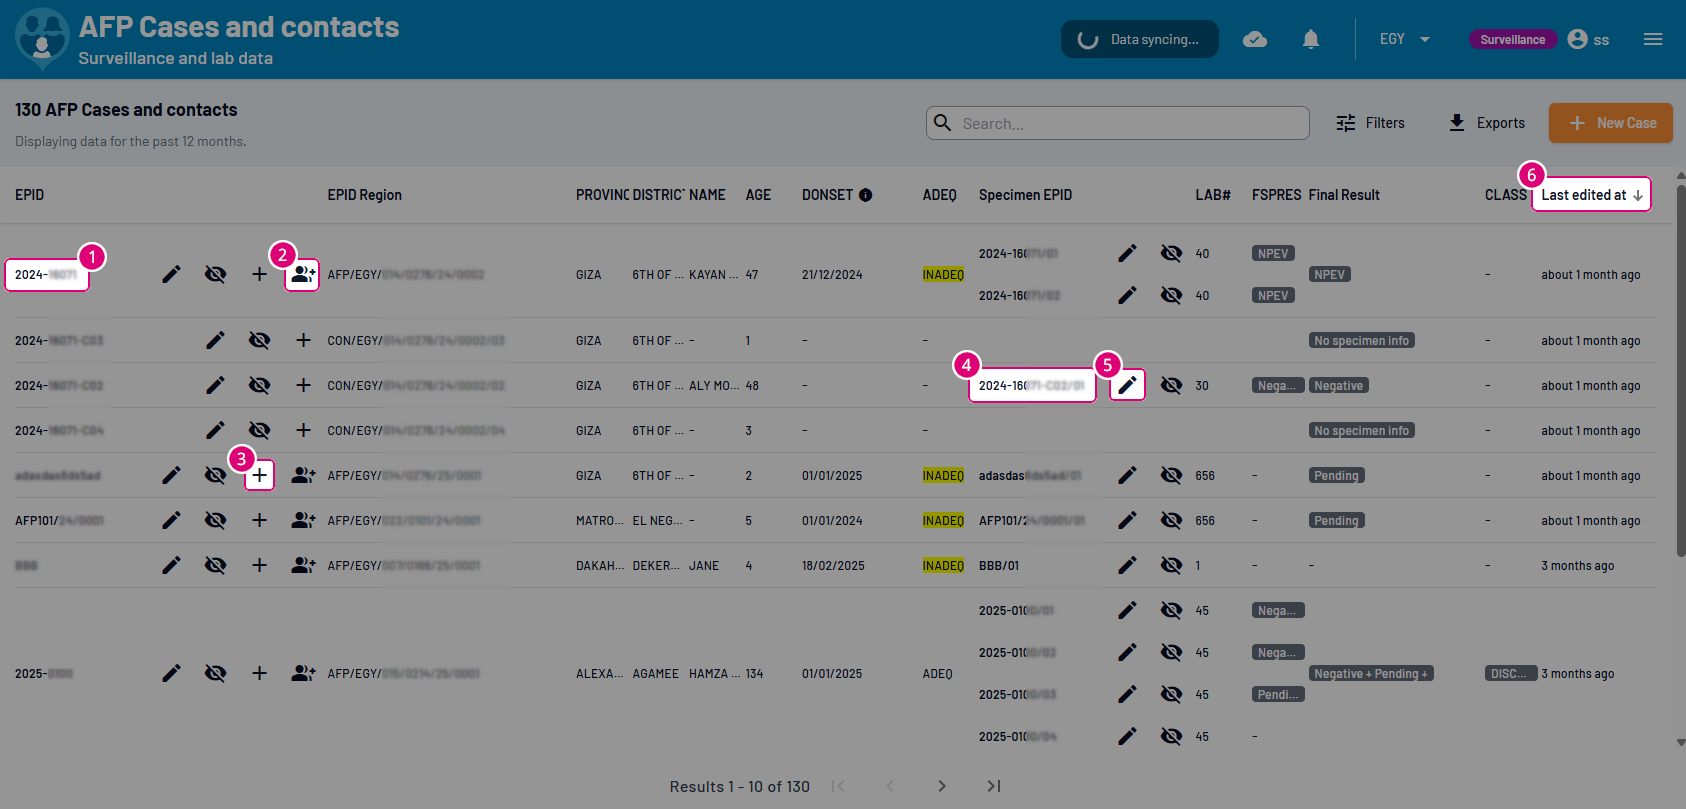Add contact to KAYAN case
1686x809 pixels.
click(302, 274)
